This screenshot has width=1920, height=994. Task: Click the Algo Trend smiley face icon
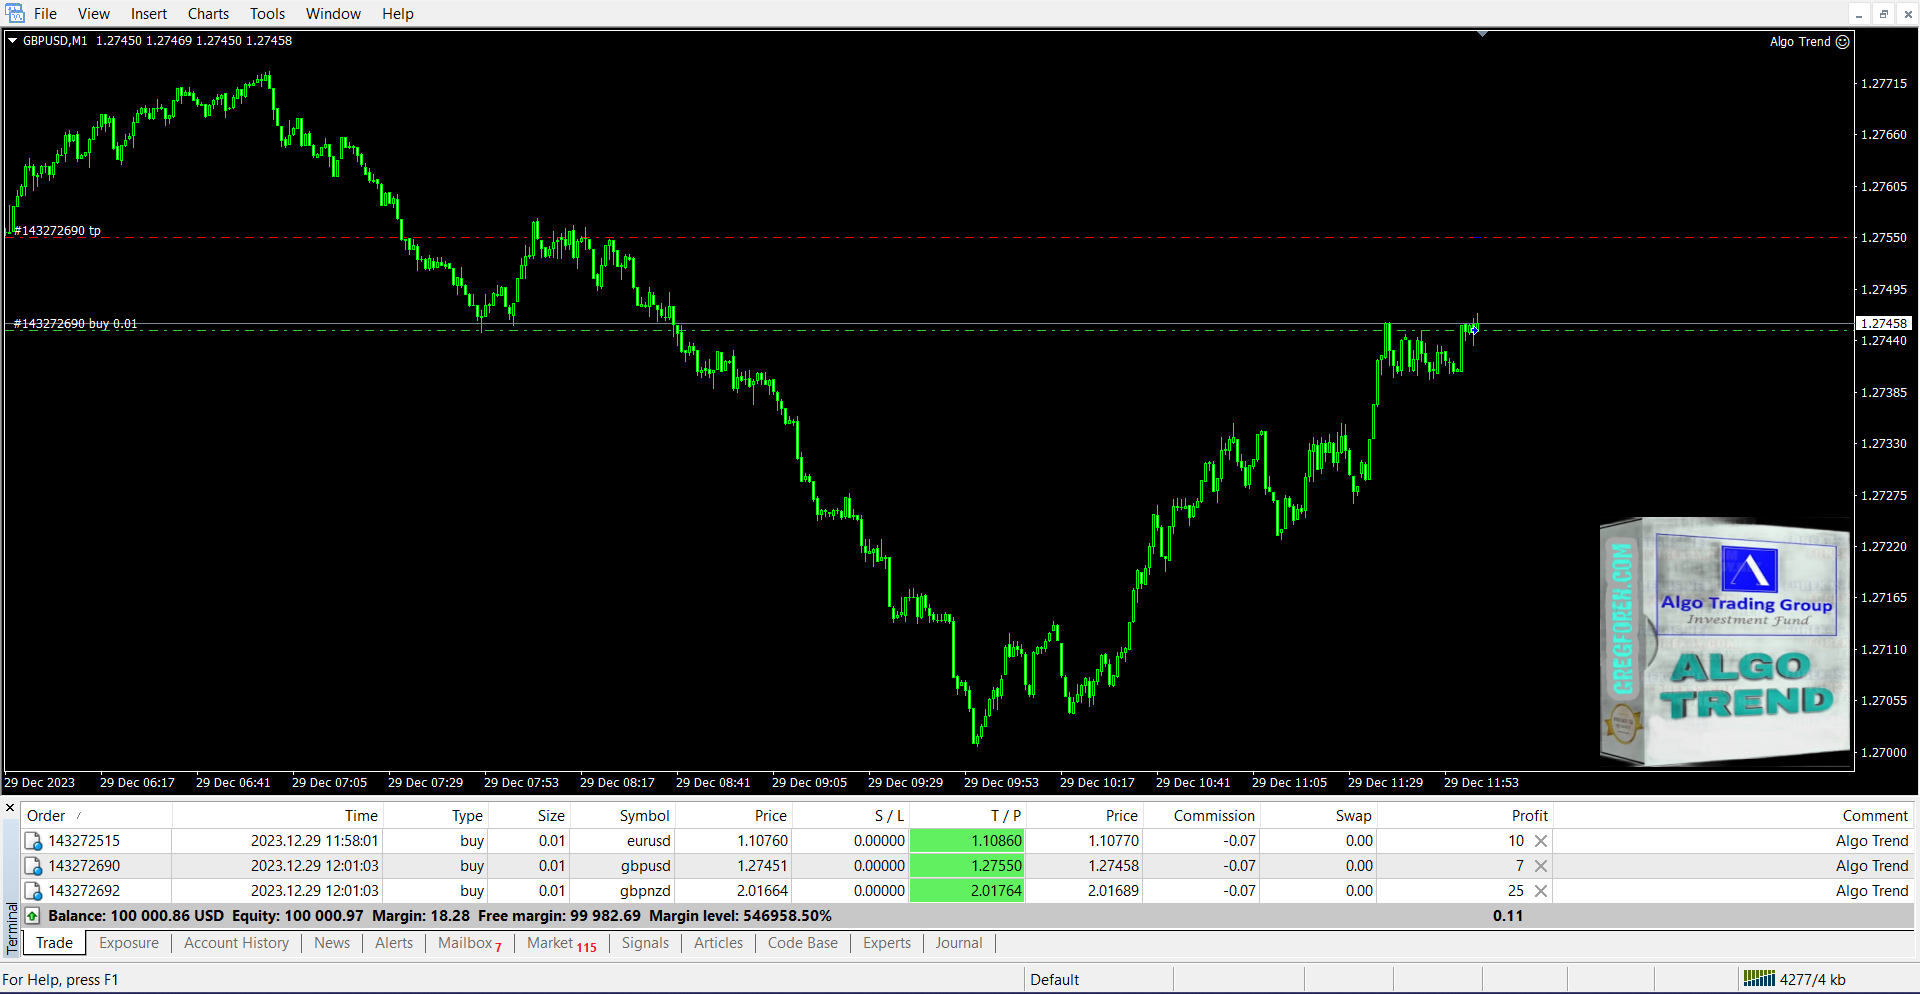point(1843,42)
